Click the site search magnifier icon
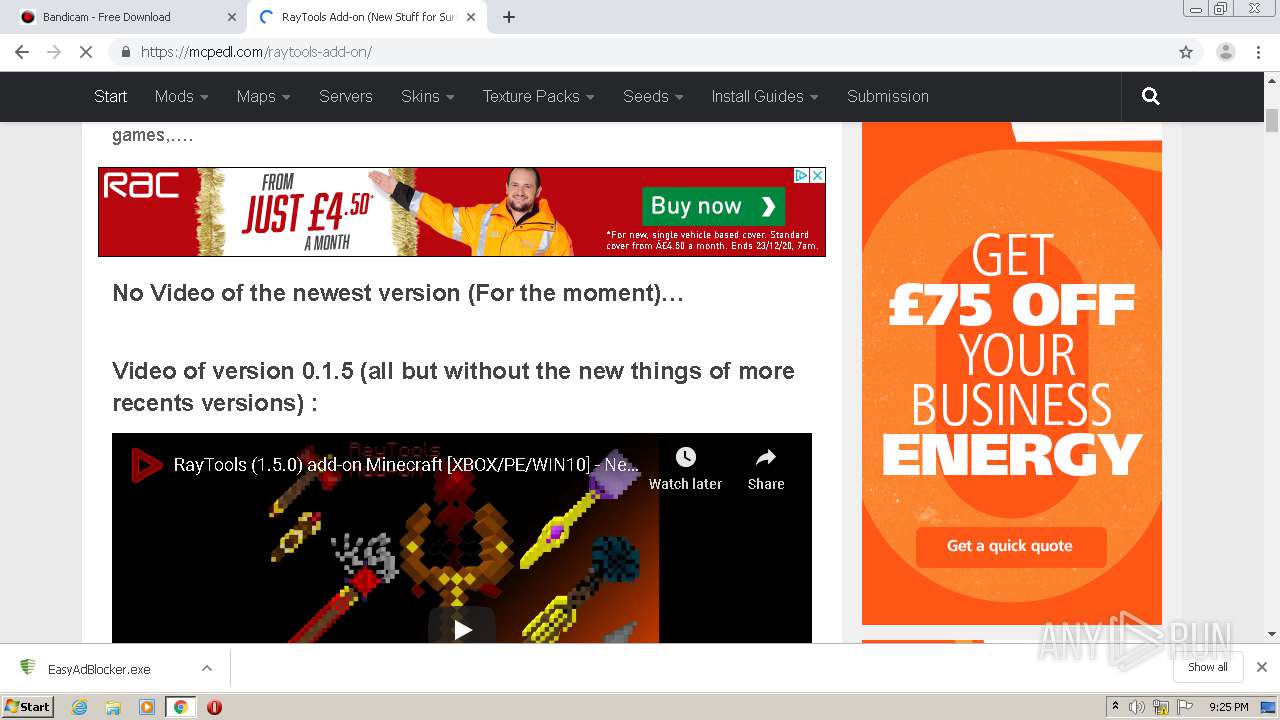1280x720 pixels. coord(1151,96)
